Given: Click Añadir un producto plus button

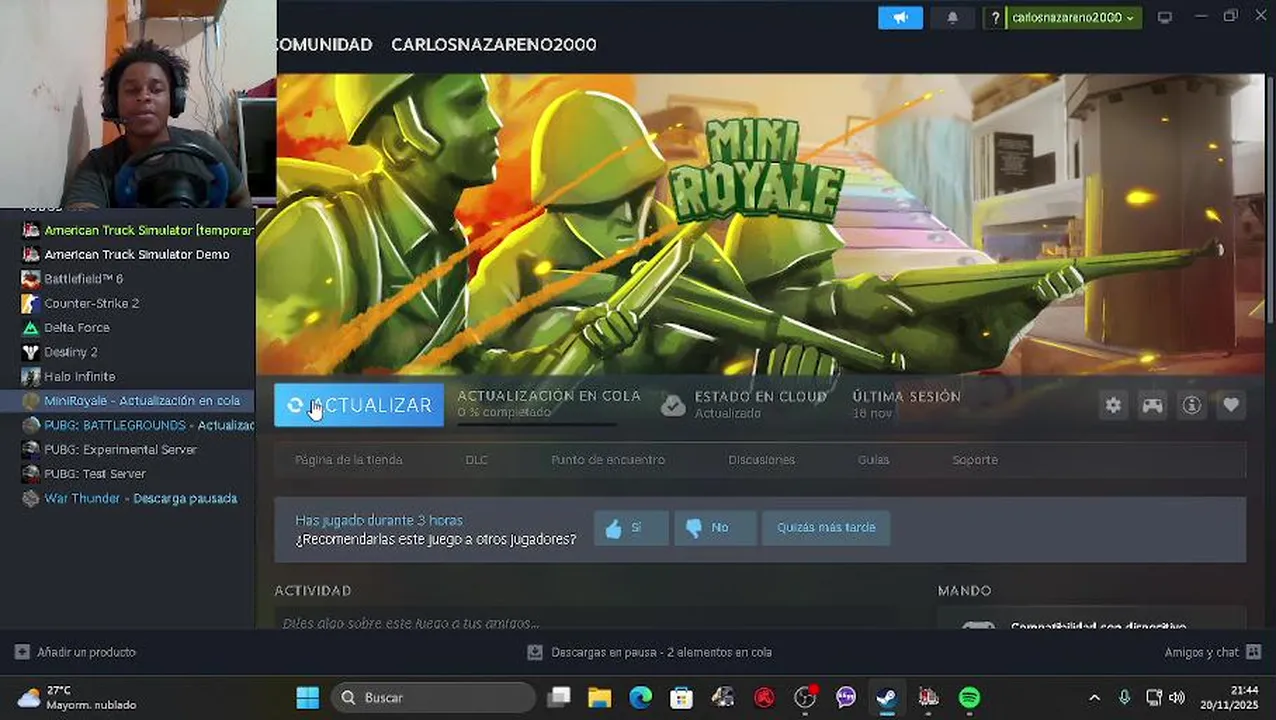Looking at the screenshot, I should click(22, 652).
